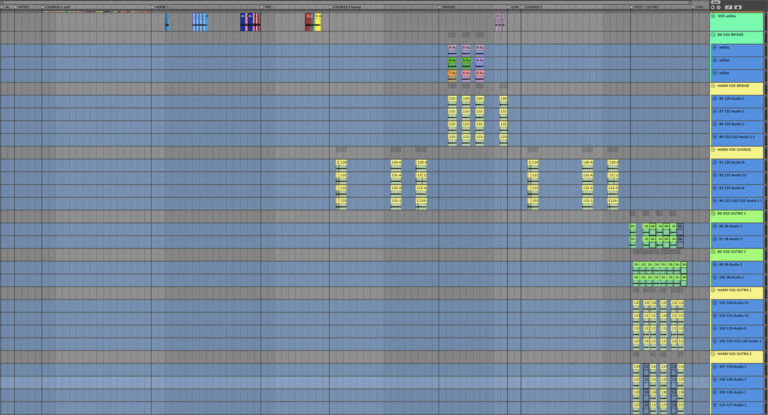The image size is (768, 415).
Task: Fold the BG VOX BRIDGE group track
Action: (714, 34)
